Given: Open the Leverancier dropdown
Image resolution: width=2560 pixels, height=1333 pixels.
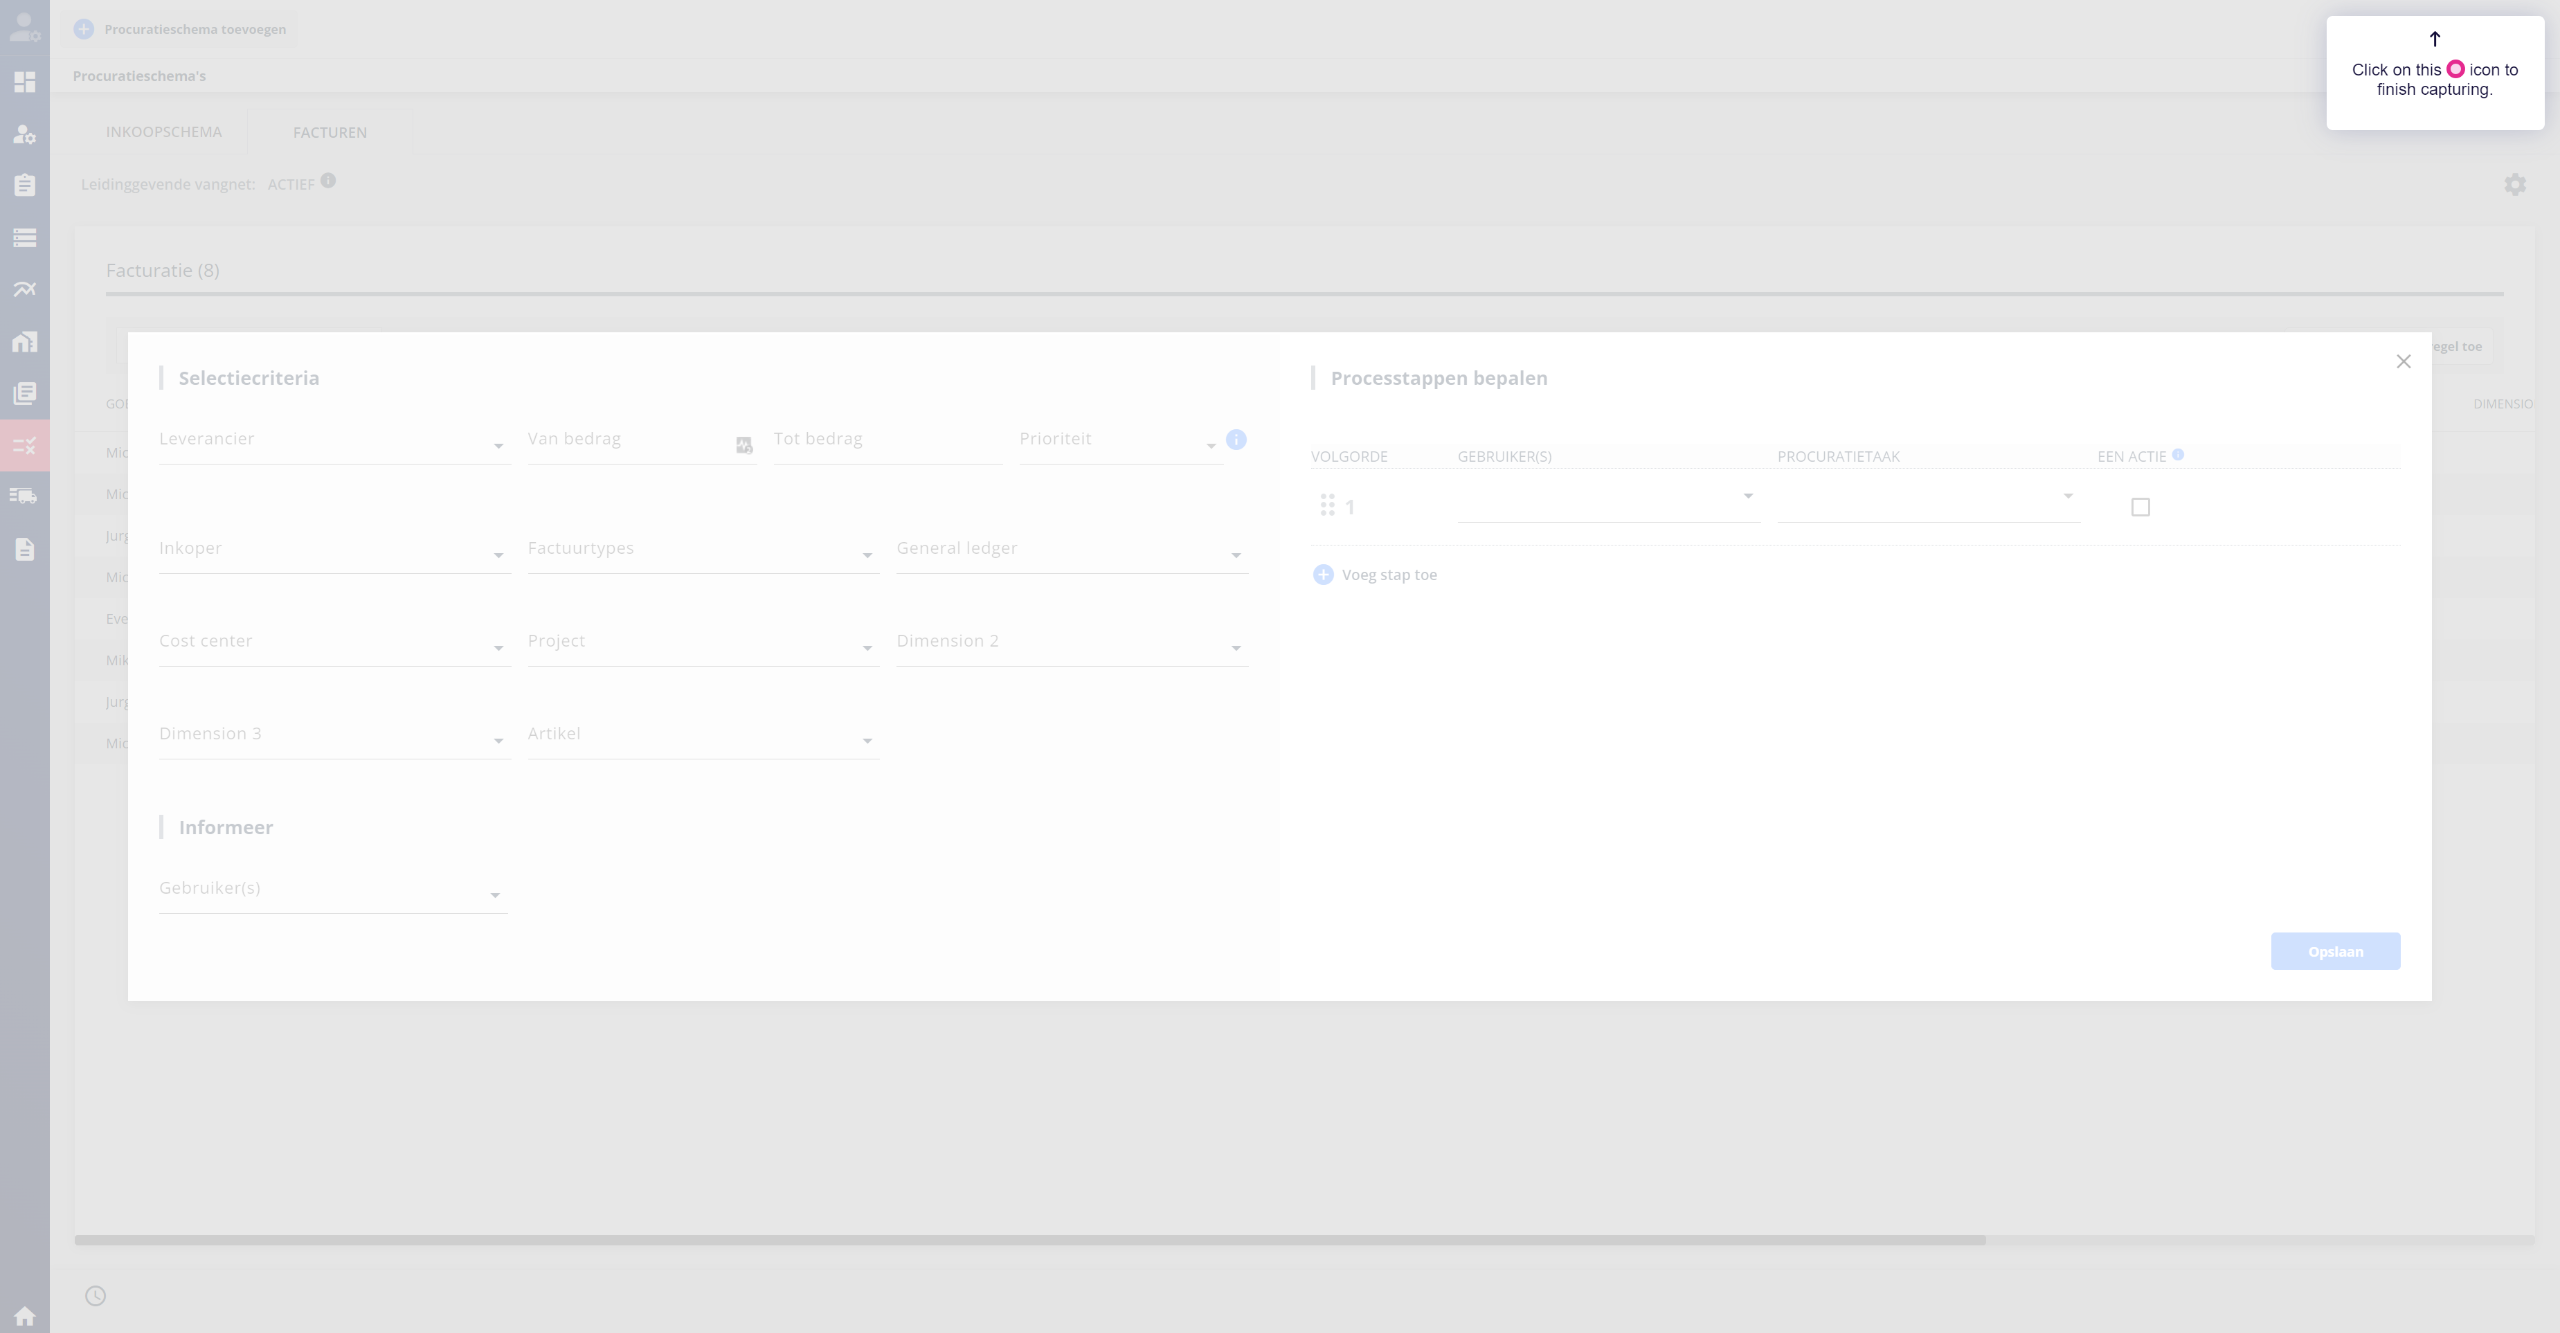Looking at the screenshot, I should (x=333, y=444).
